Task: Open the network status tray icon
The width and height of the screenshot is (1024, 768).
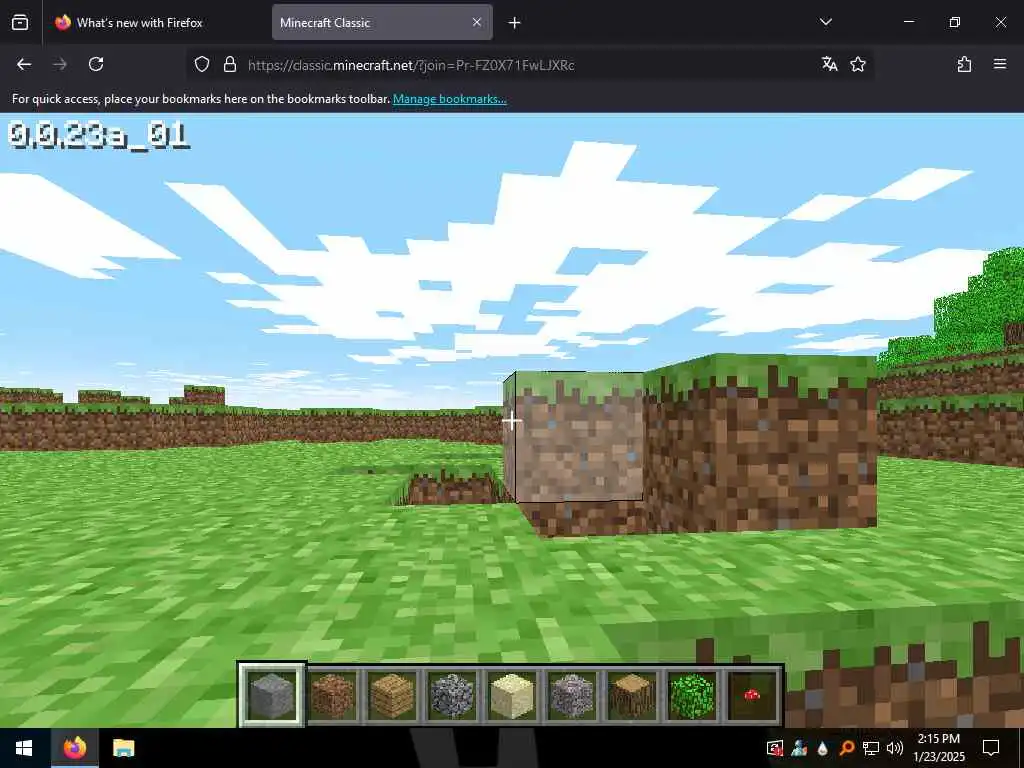Action: (871, 748)
